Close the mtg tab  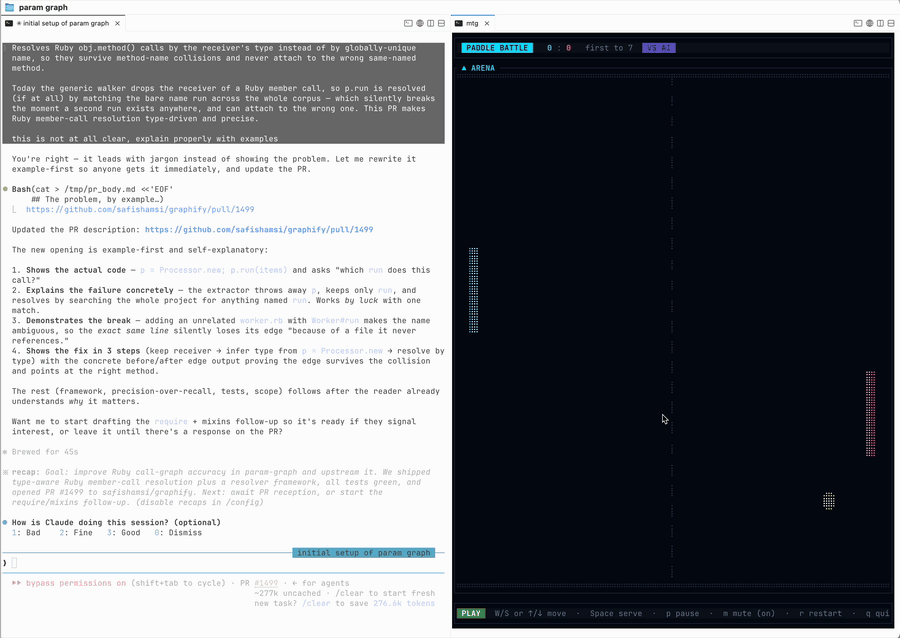coord(487,24)
